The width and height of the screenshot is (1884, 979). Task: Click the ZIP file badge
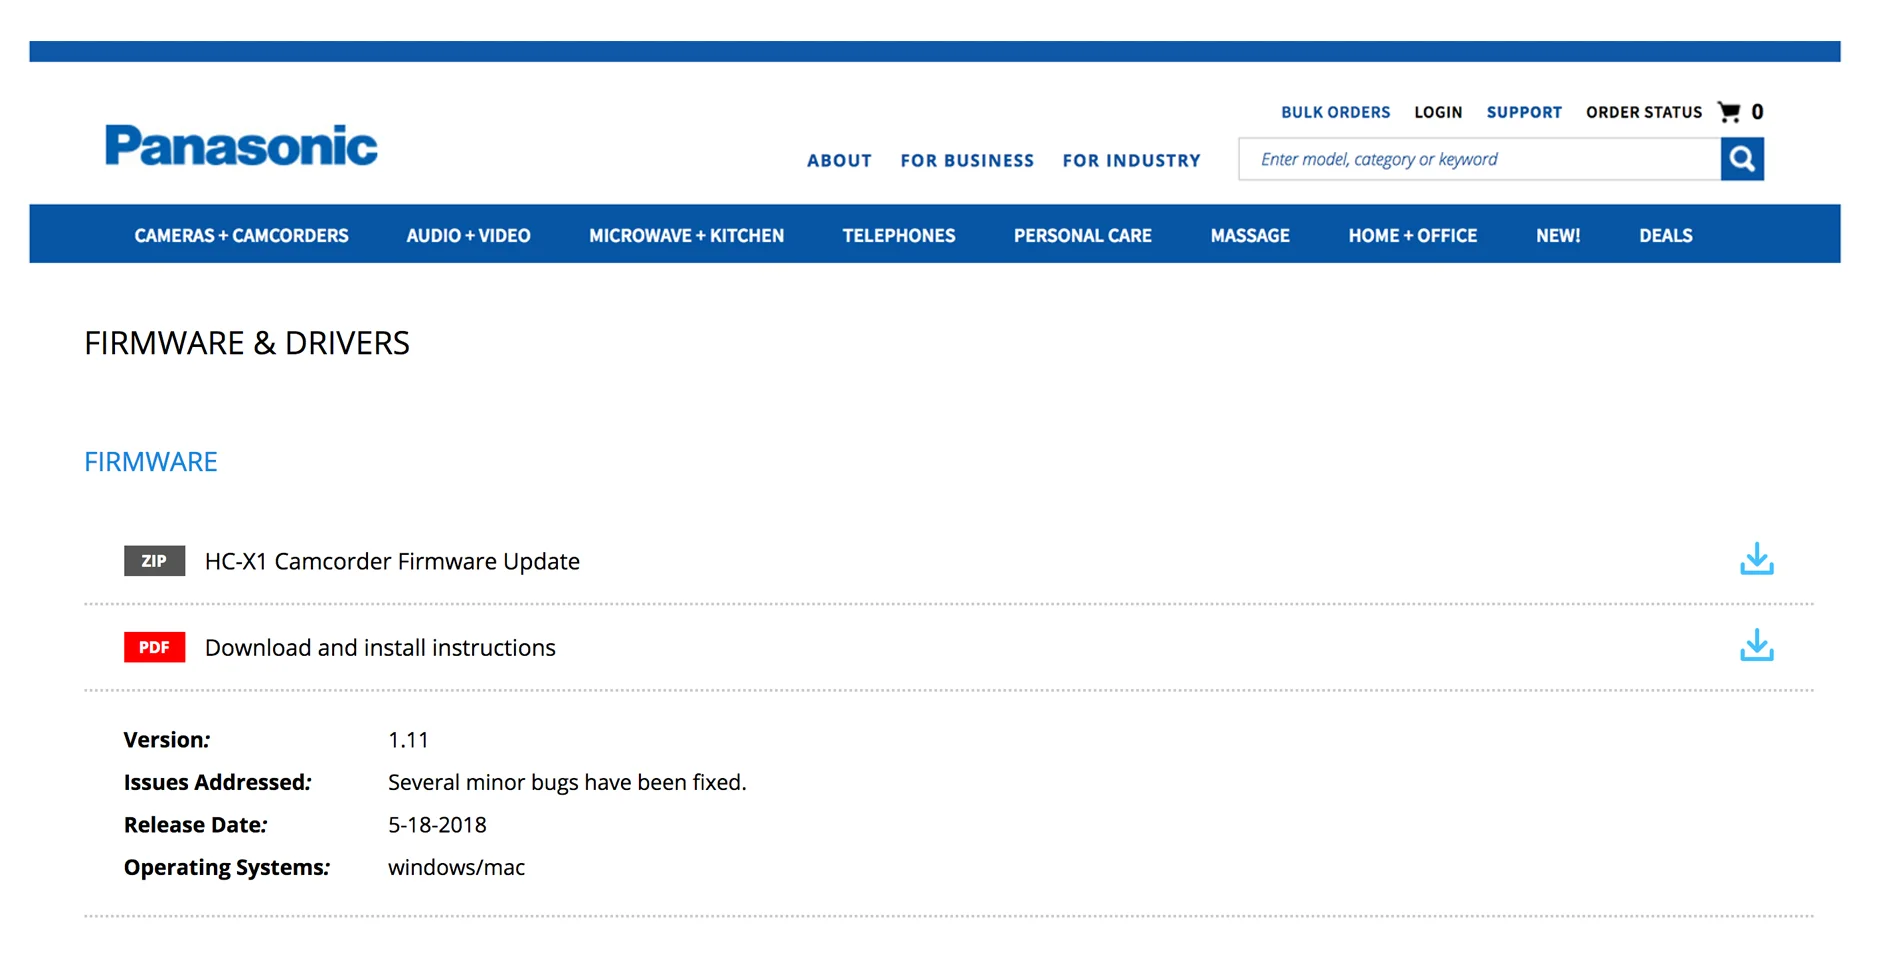click(154, 561)
